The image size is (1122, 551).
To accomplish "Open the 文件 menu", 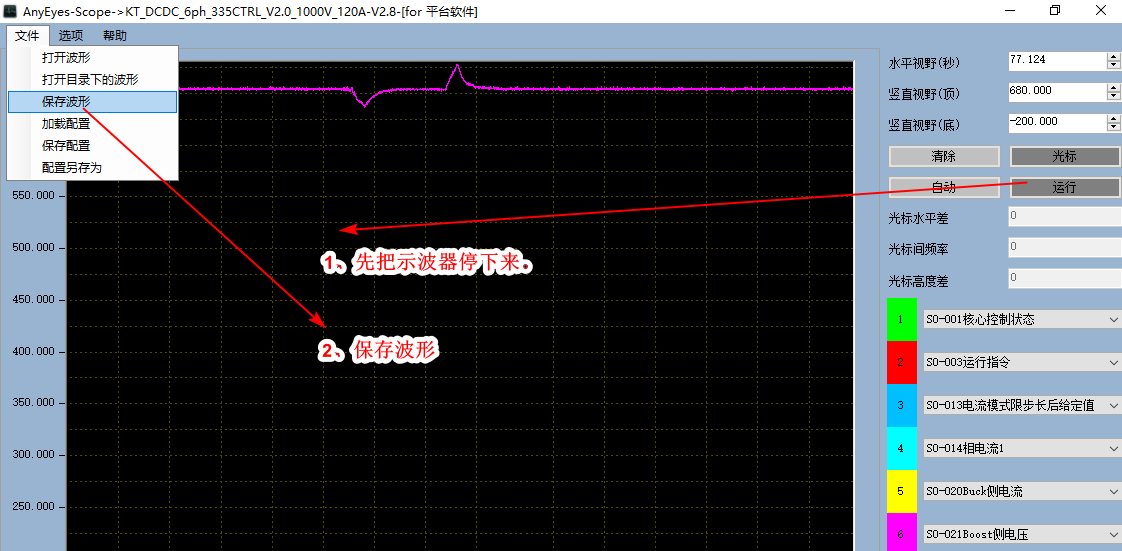I will point(27,36).
